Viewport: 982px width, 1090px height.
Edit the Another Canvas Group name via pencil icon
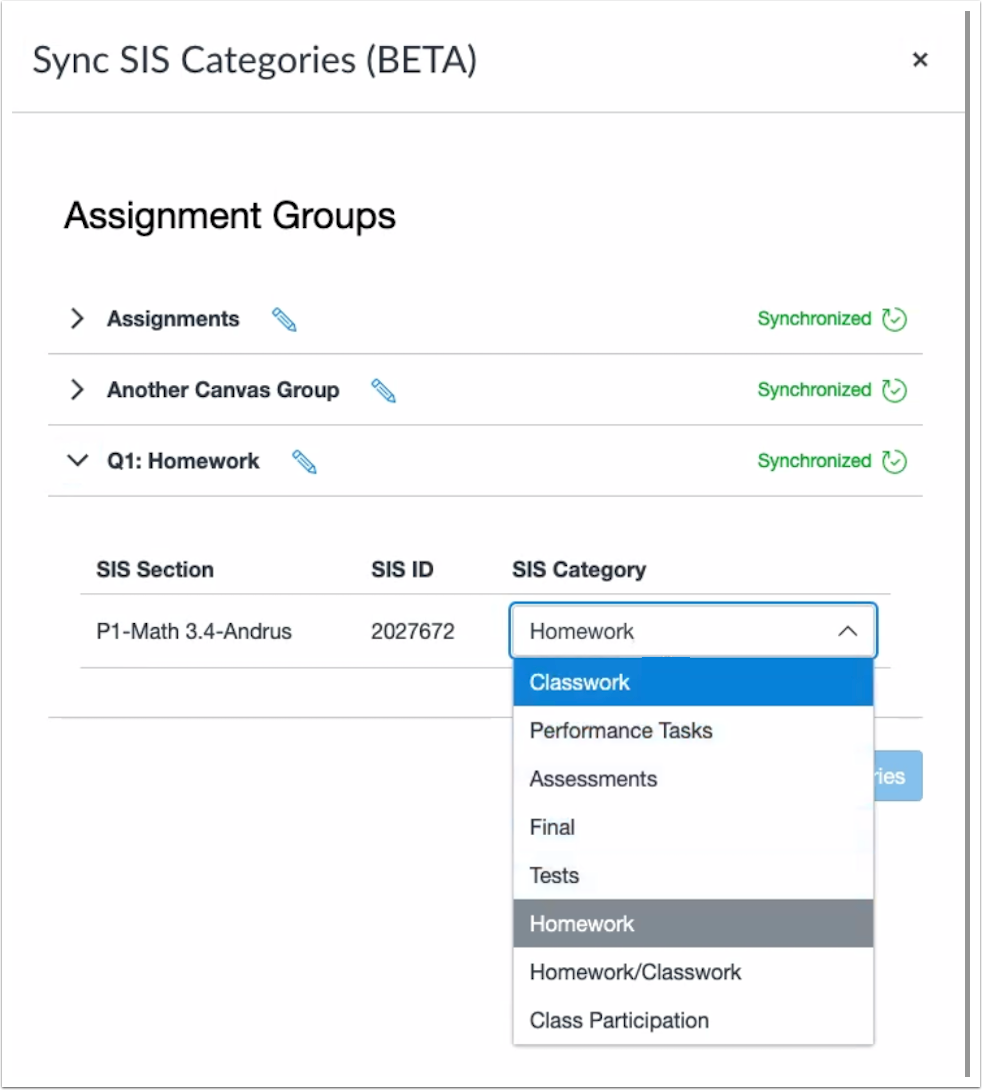click(x=383, y=390)
